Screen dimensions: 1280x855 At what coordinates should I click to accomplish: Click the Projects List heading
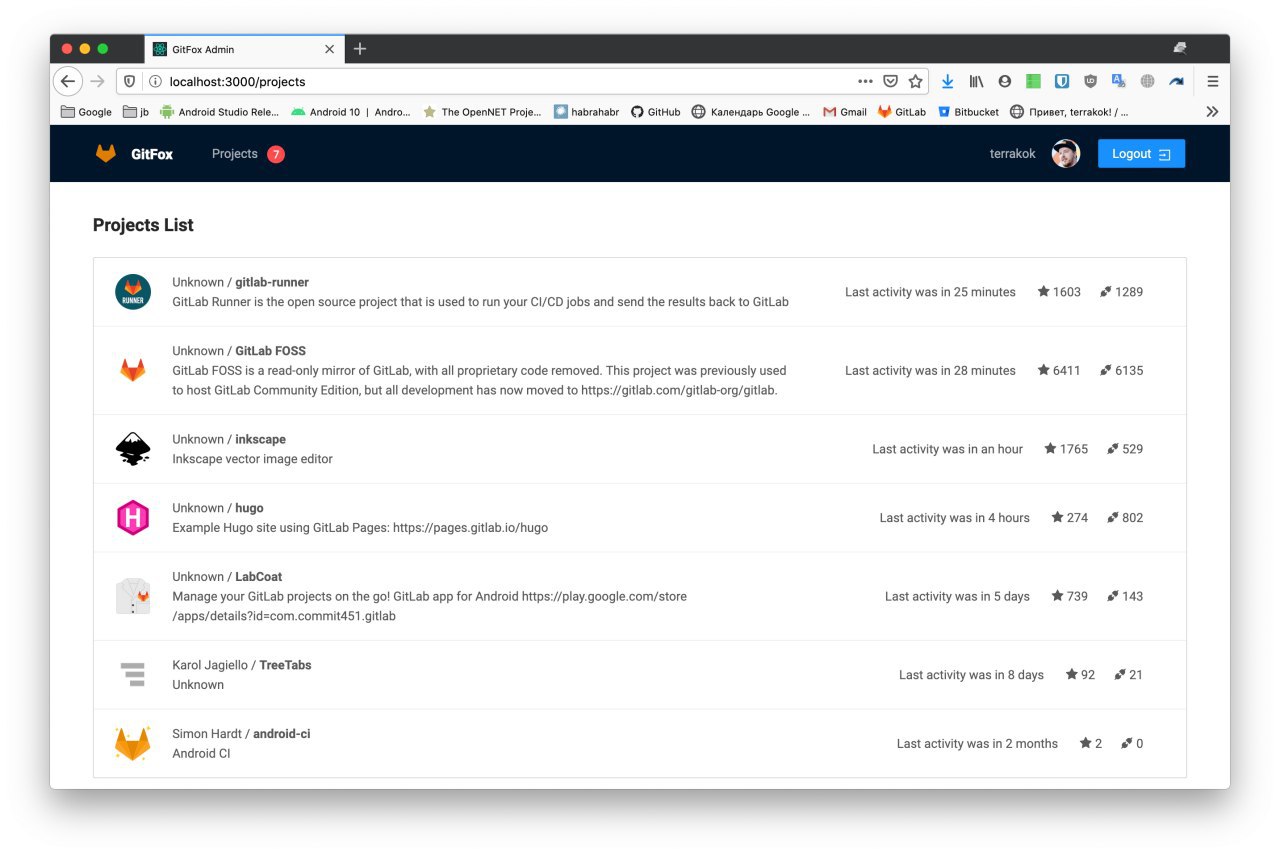pos(143,225)
